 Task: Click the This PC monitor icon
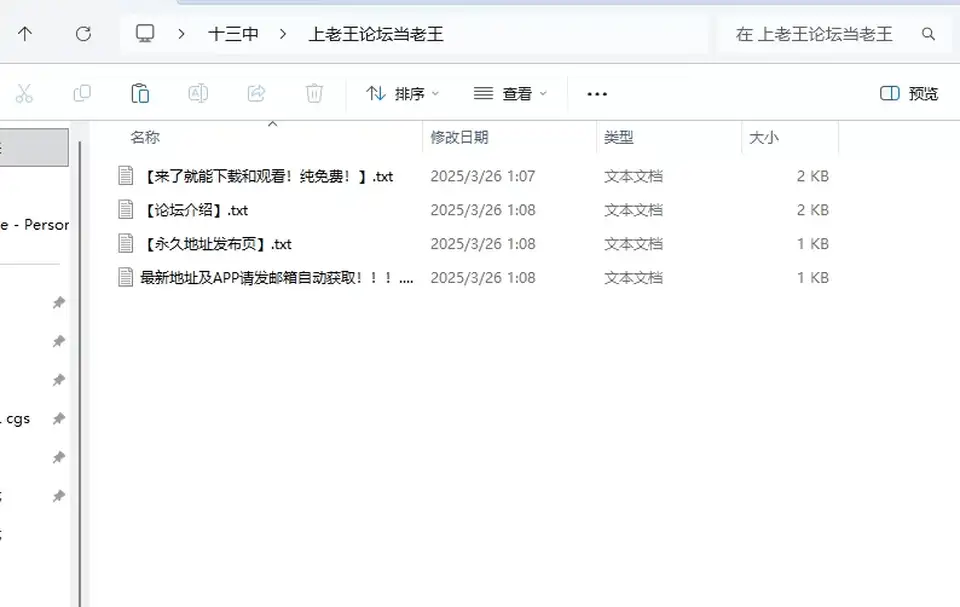point(145,34)
